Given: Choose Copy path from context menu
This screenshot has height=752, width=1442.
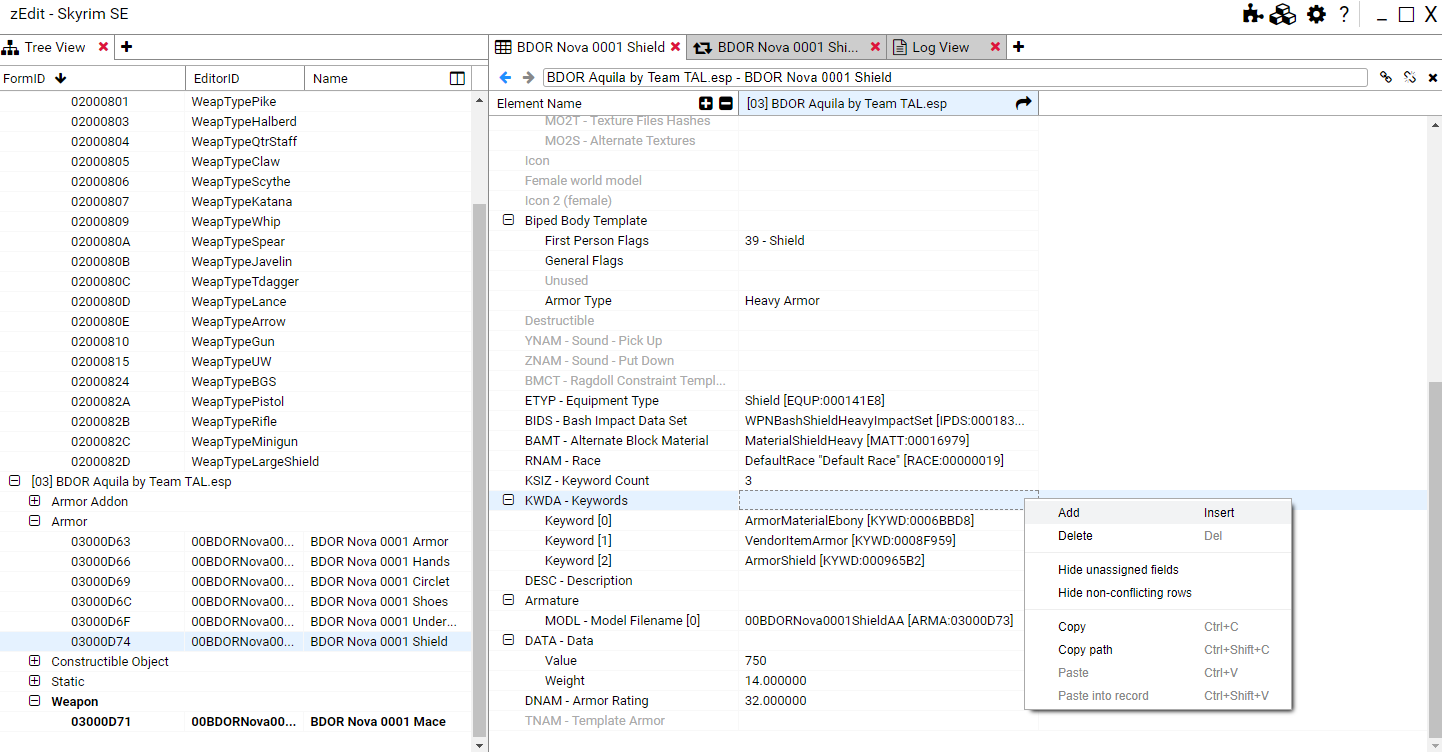Looking at the screenshot, I should click(1158, 649).
